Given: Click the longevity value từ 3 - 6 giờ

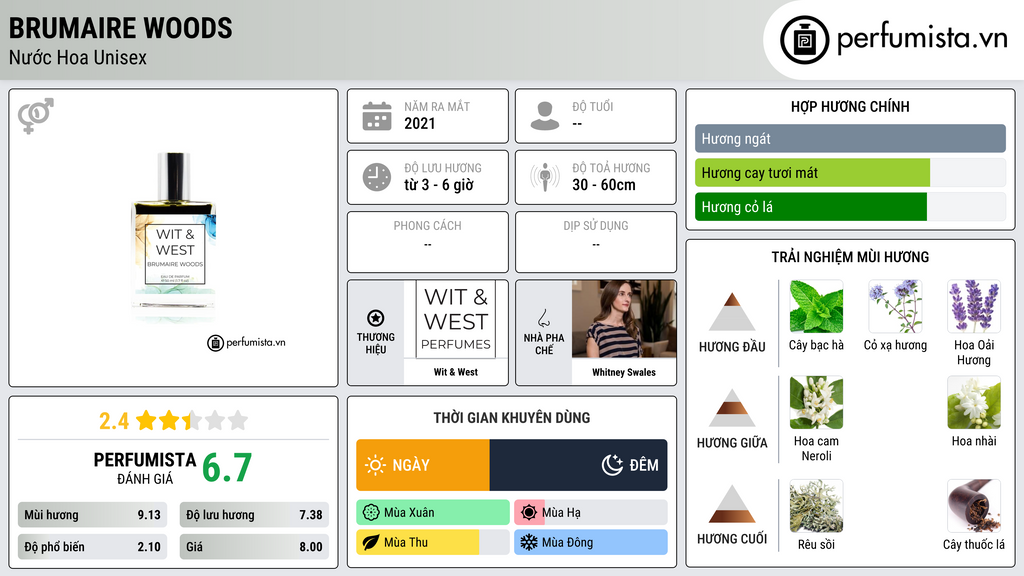Looking at the screenshot, I should (x=439, y=185).
